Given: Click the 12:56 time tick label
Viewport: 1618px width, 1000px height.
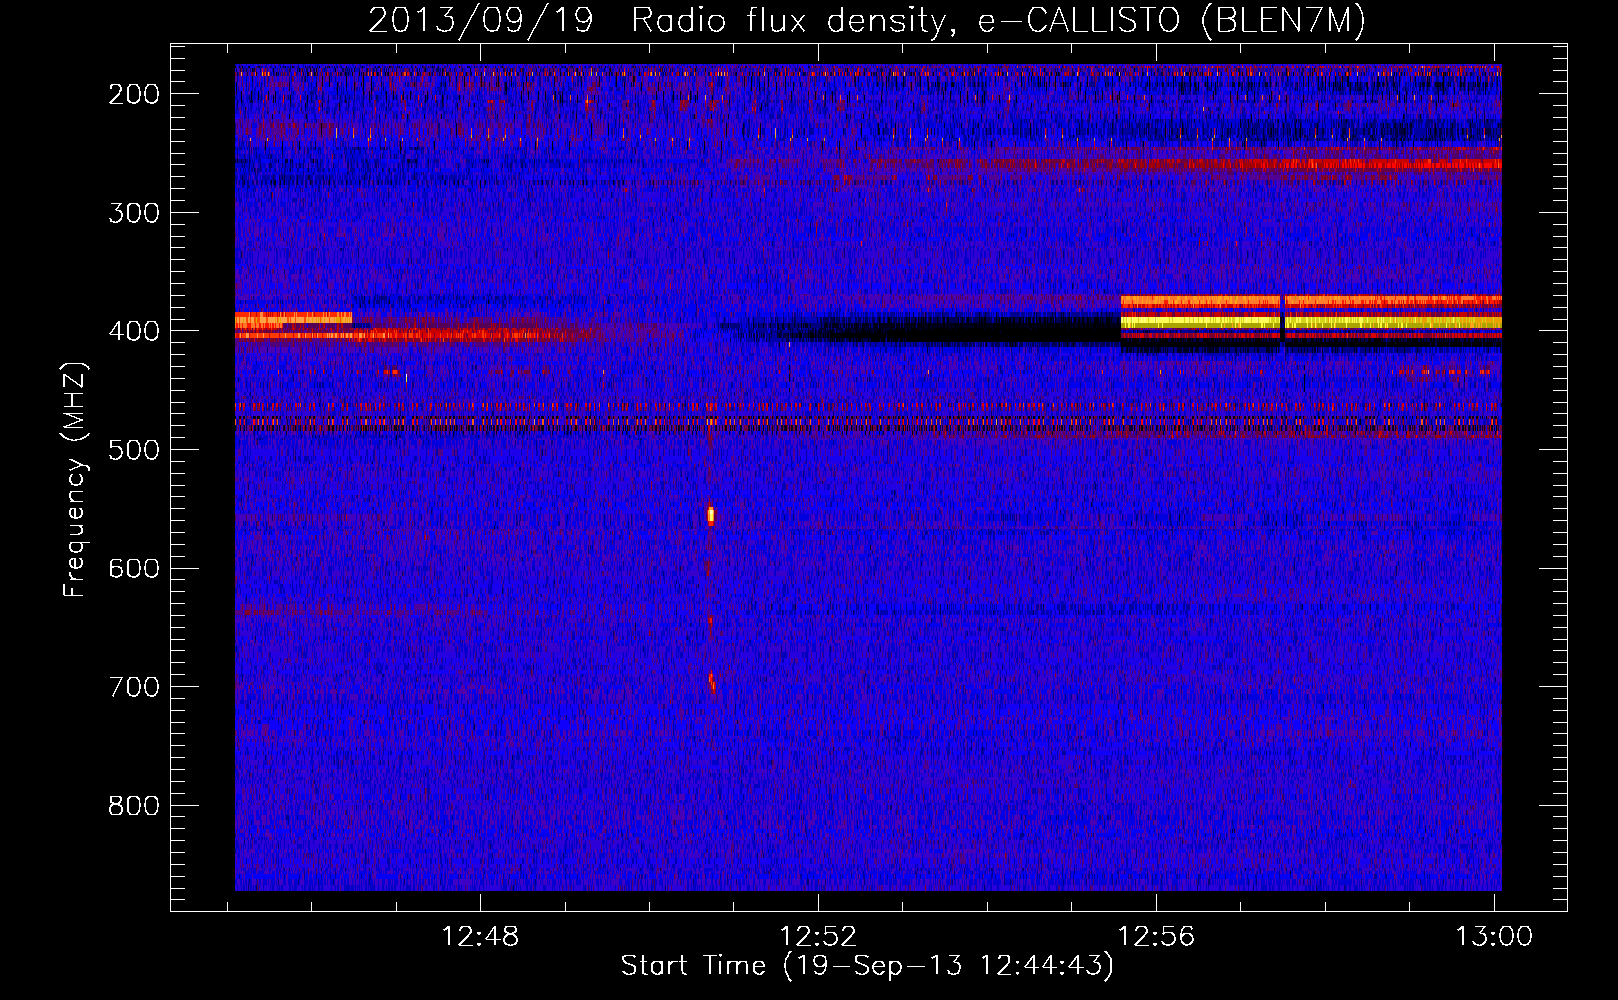Looking at the screenshot, I should tap(1156, 937).
